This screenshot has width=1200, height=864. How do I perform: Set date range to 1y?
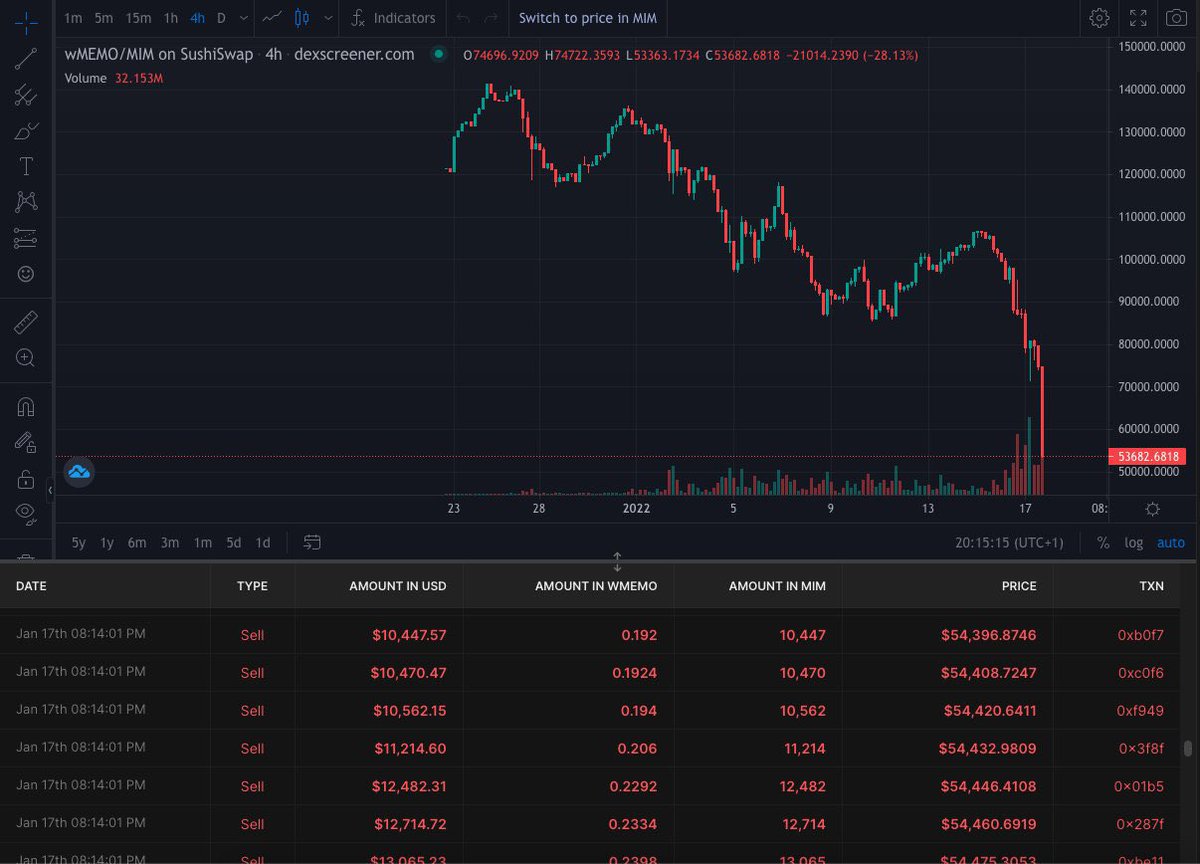coord(107,543)
